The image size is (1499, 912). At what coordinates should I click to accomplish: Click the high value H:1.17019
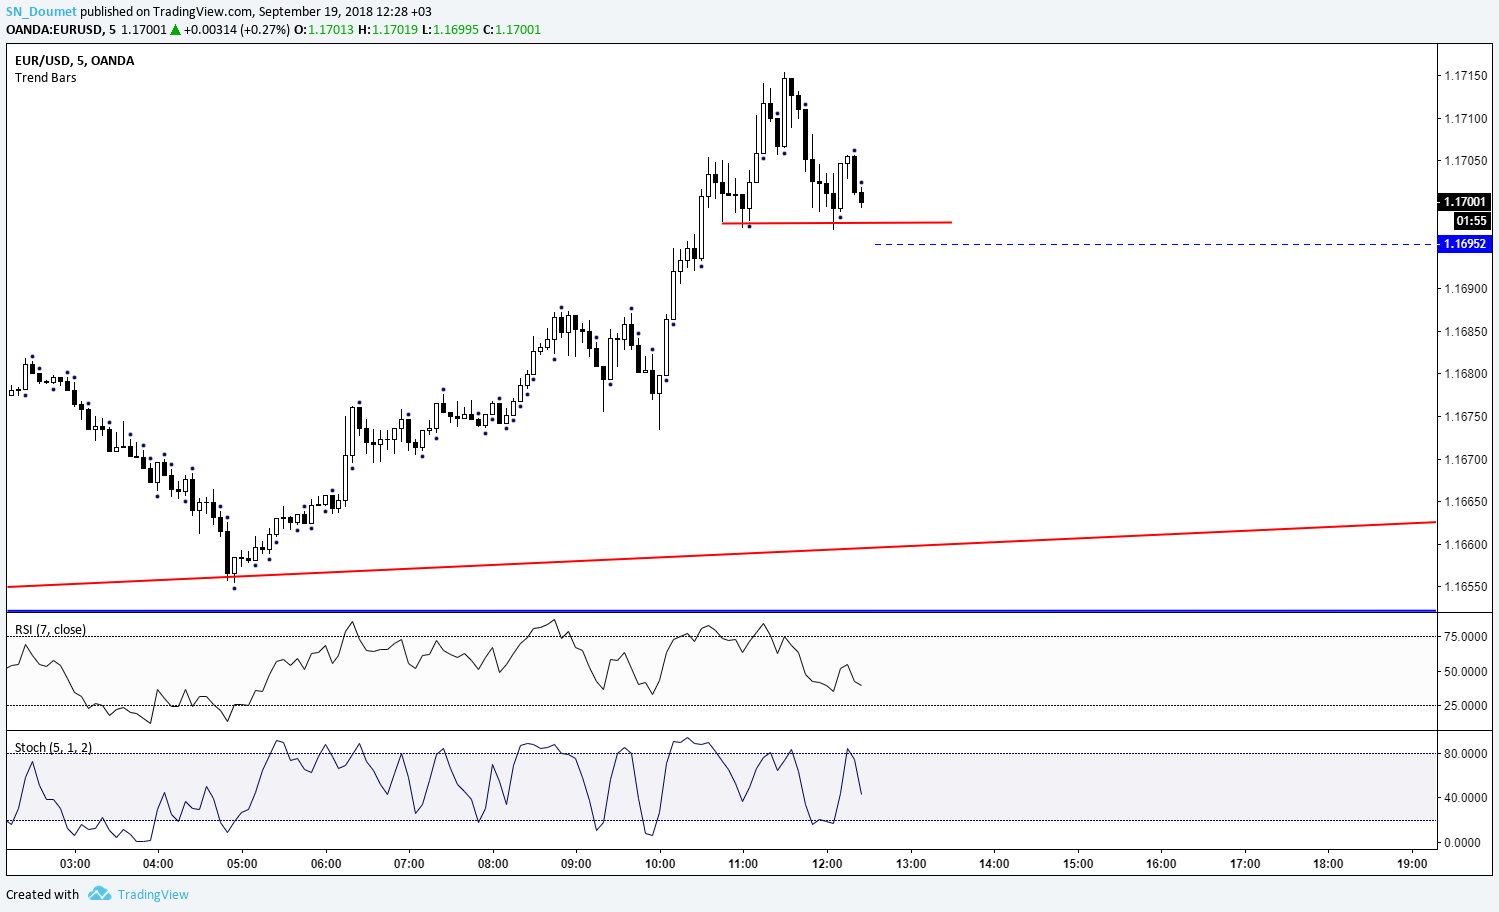pos(388,29)
